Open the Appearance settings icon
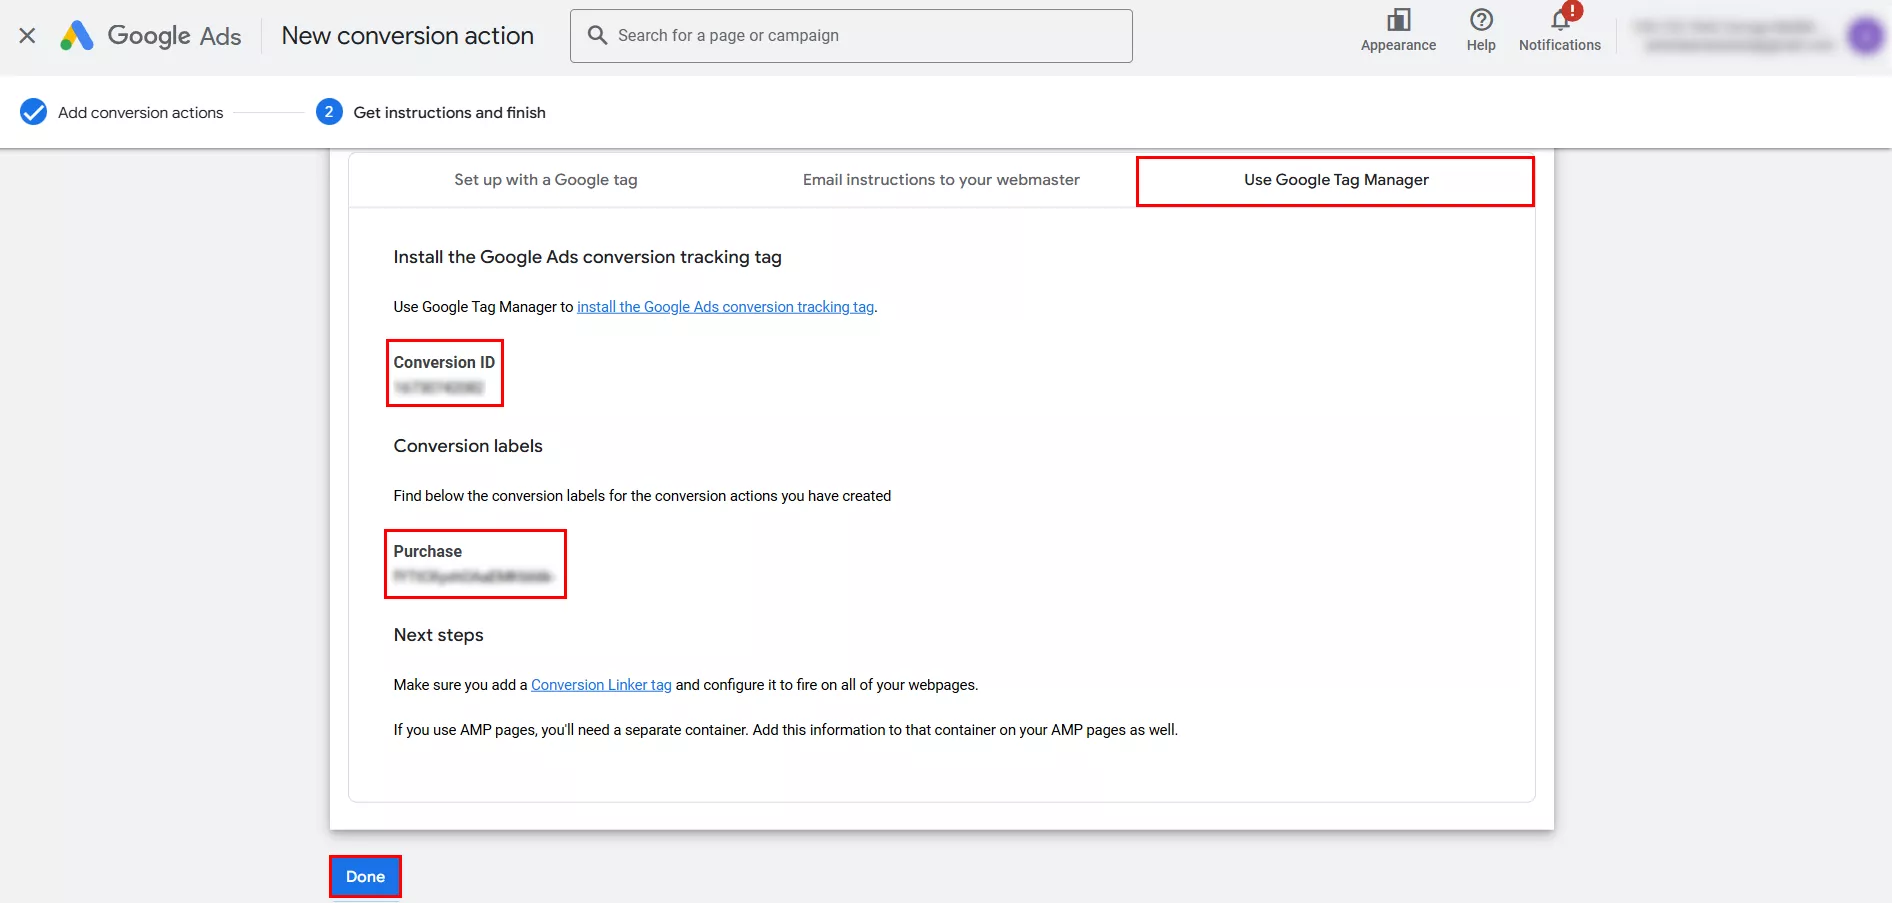Screen dimensions: 1892x903 coord(1397,21)
